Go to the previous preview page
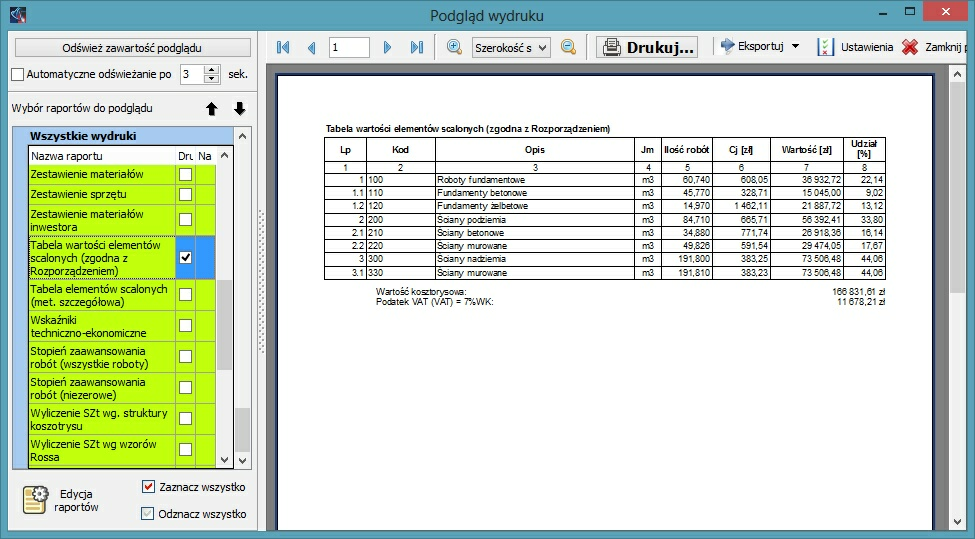 pos(312,47)
